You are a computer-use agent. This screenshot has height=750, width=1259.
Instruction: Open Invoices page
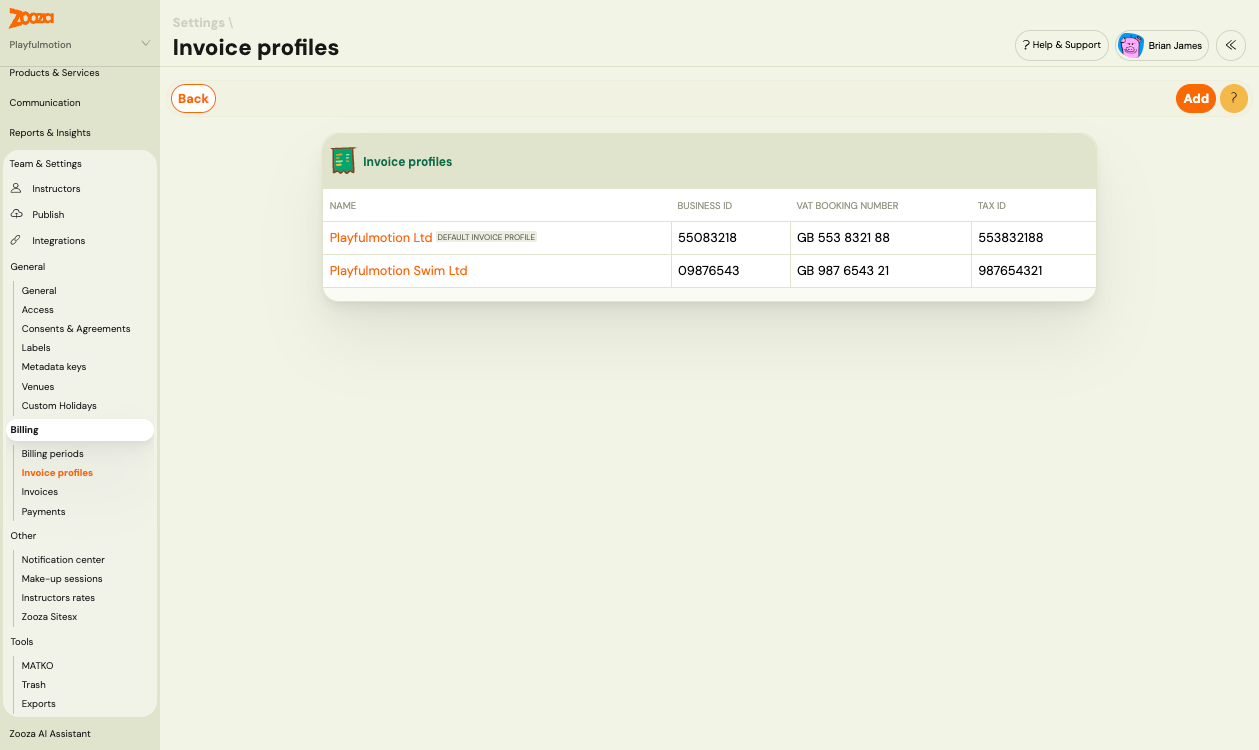point(40,492)
